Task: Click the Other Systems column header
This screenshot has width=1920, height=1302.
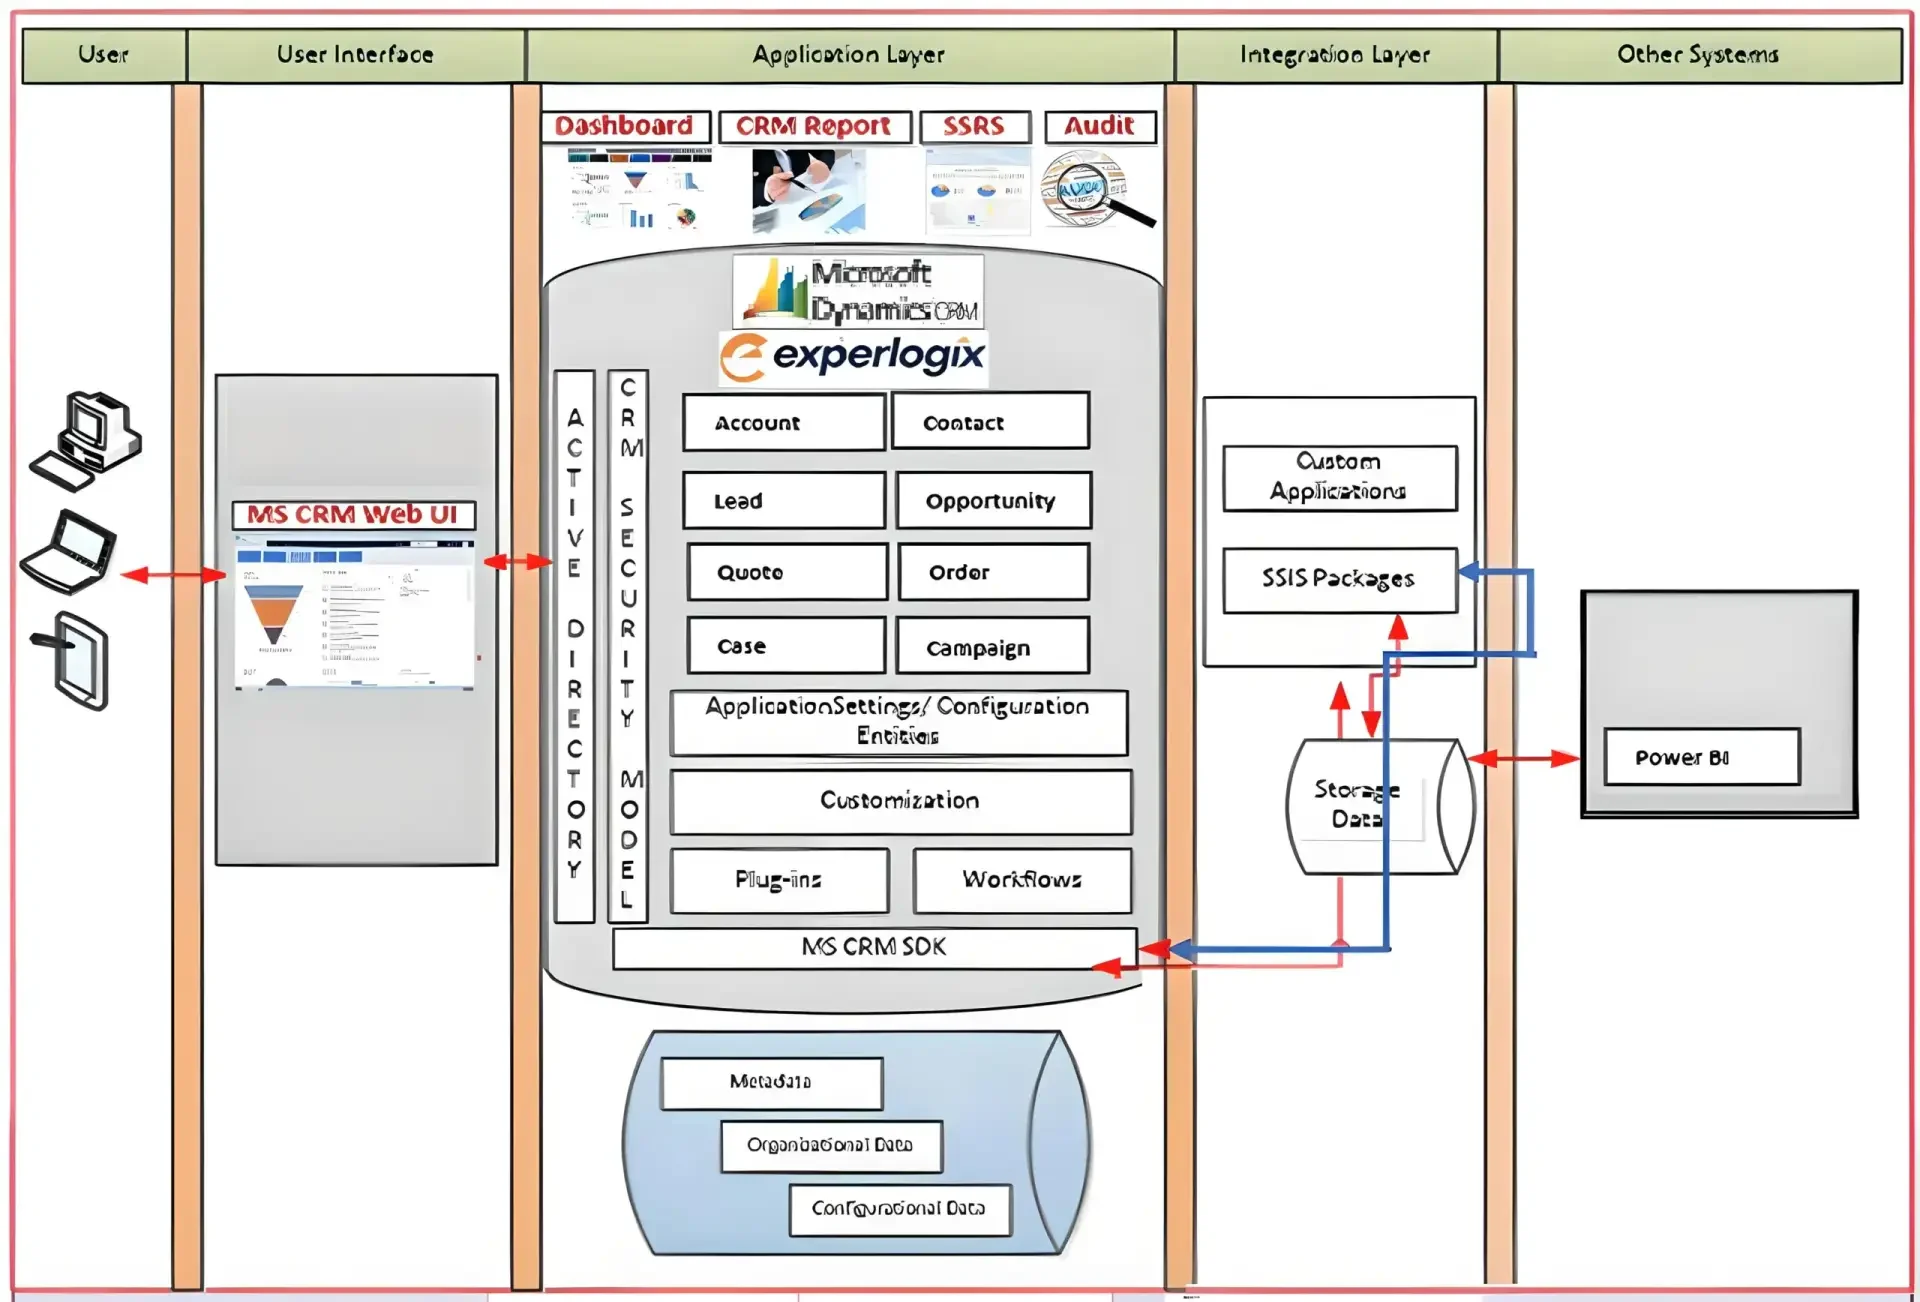Action: pyautogui.click(x=1700, y=55)
